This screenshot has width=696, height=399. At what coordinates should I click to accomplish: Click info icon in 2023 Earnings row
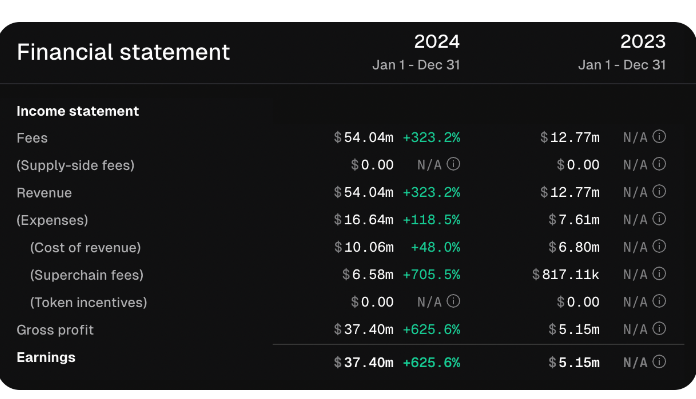[x=659, y=362]
